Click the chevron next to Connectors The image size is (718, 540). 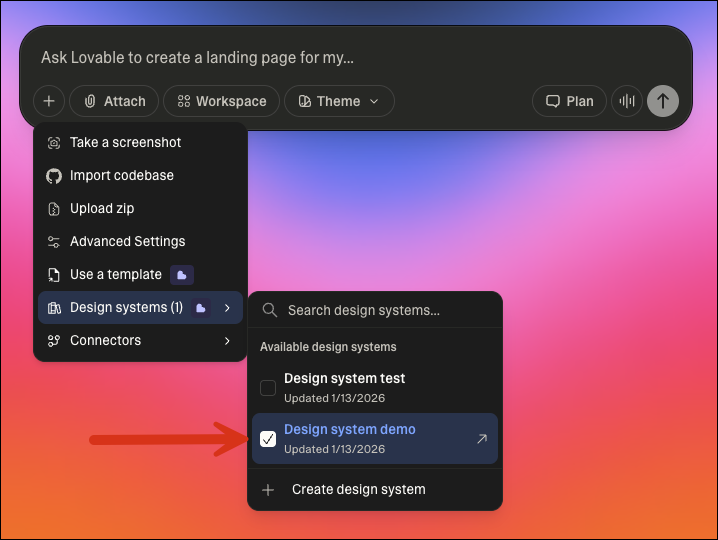pyautogui.click(x=227, y=340)
